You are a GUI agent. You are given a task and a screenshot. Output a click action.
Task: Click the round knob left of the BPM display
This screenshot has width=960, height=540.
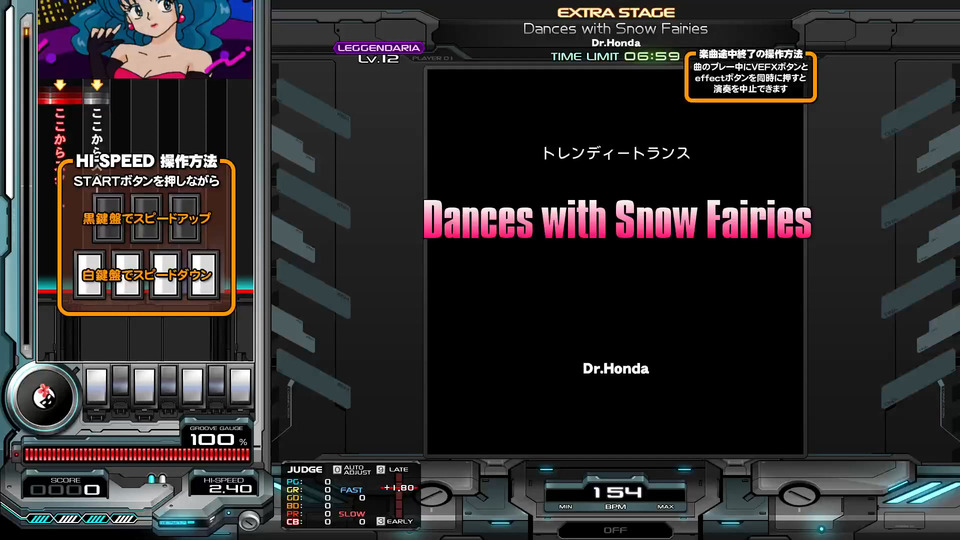click(433, 495)
